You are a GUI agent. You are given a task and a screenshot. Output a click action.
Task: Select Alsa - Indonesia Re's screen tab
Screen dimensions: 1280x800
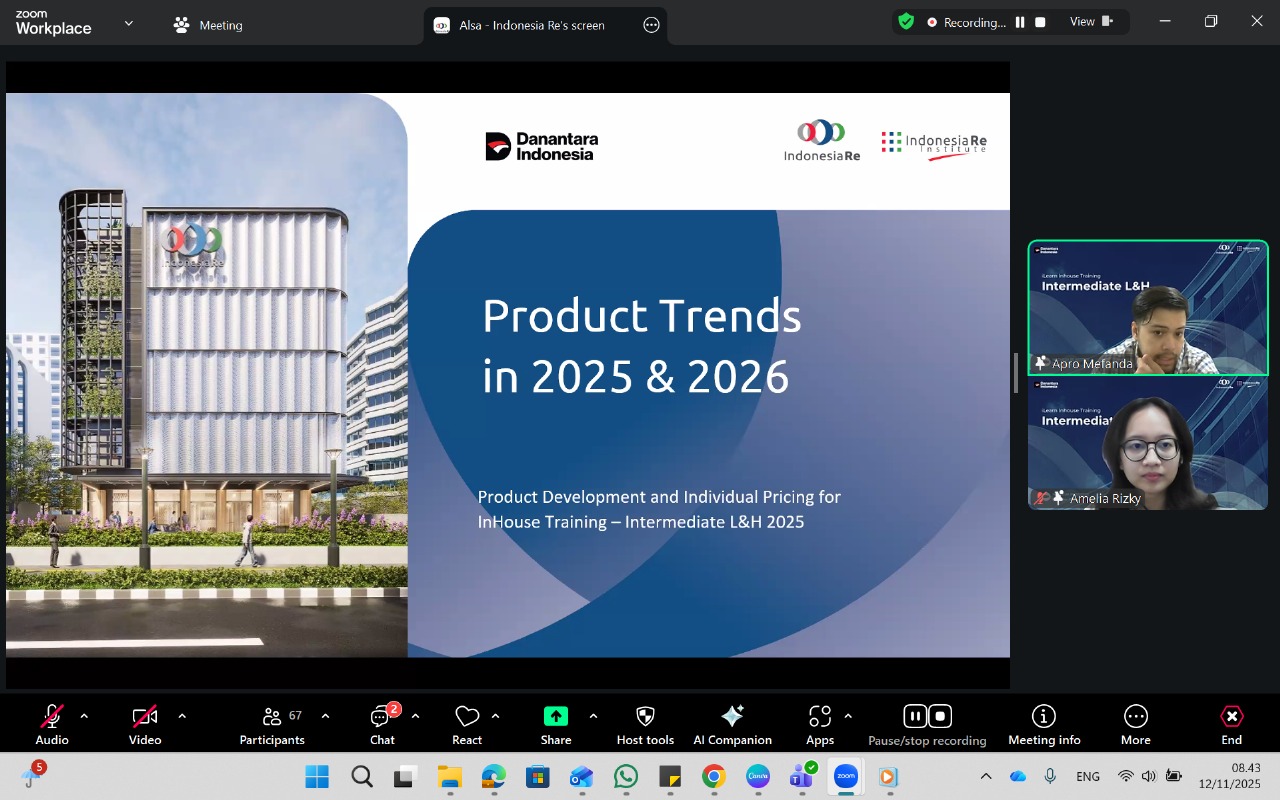pyautogui.click(x=531, y=25)
